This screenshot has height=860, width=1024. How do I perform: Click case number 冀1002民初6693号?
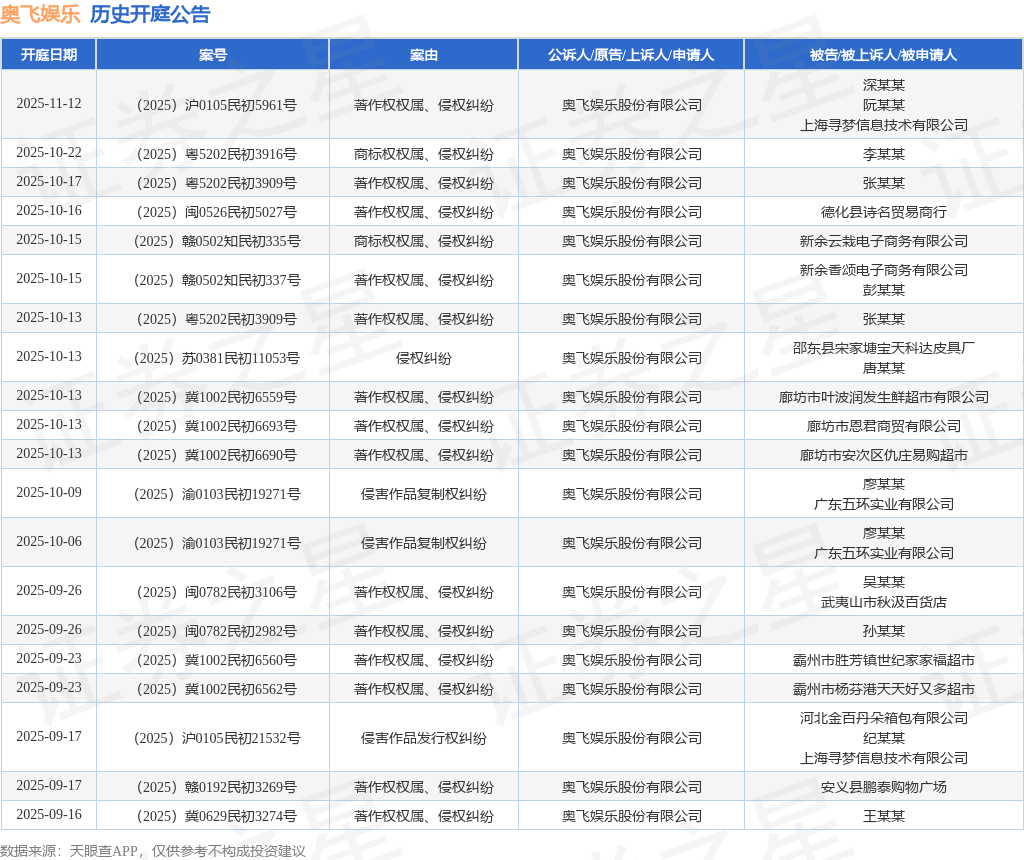tap(217, 426)
